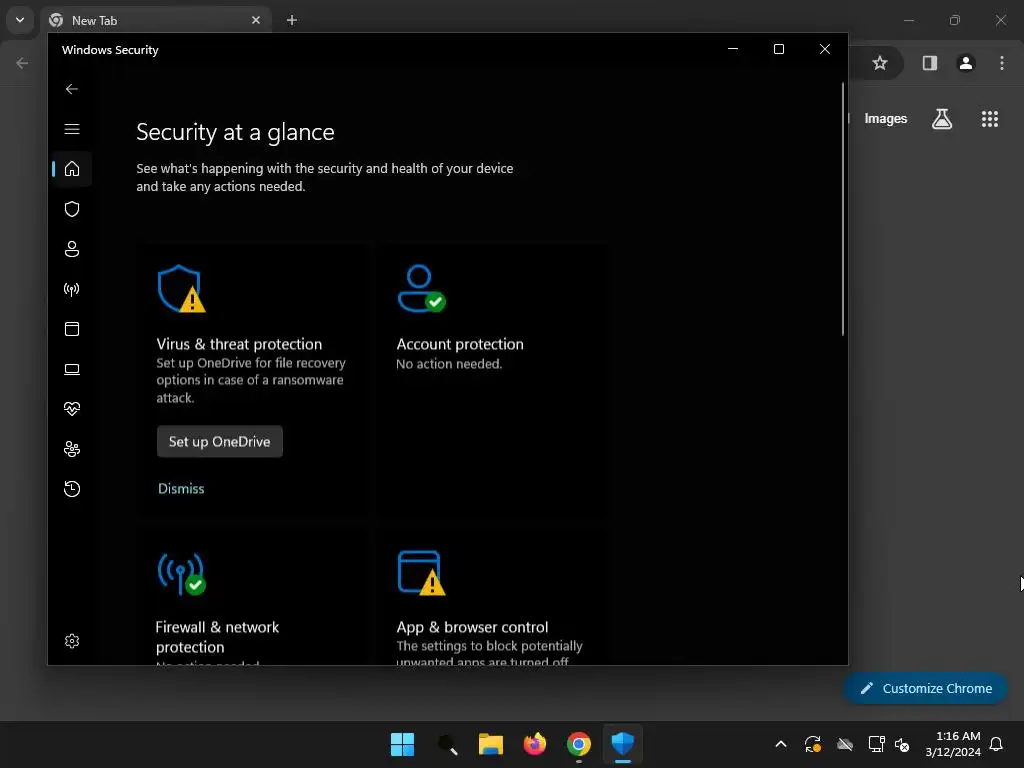Open File Explorer from taskbar
This screenshot has width=1024, height=768.
[x=490, y=744]
